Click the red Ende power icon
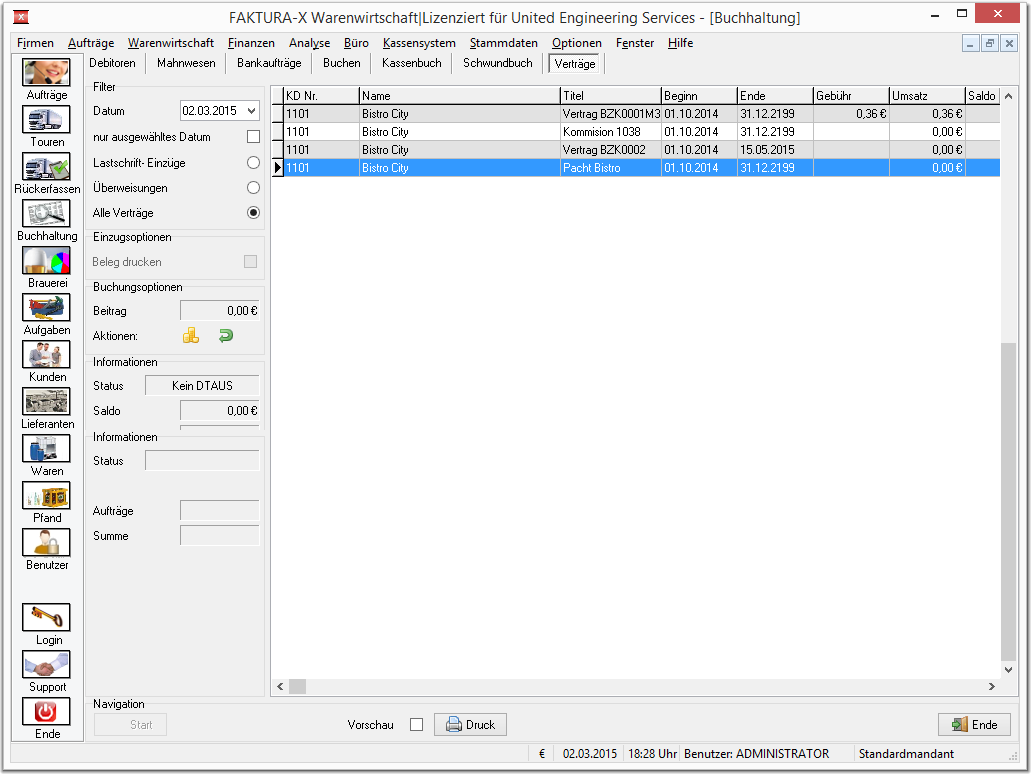The height and width of the screenshot is (774, 1031). (46, 712)
